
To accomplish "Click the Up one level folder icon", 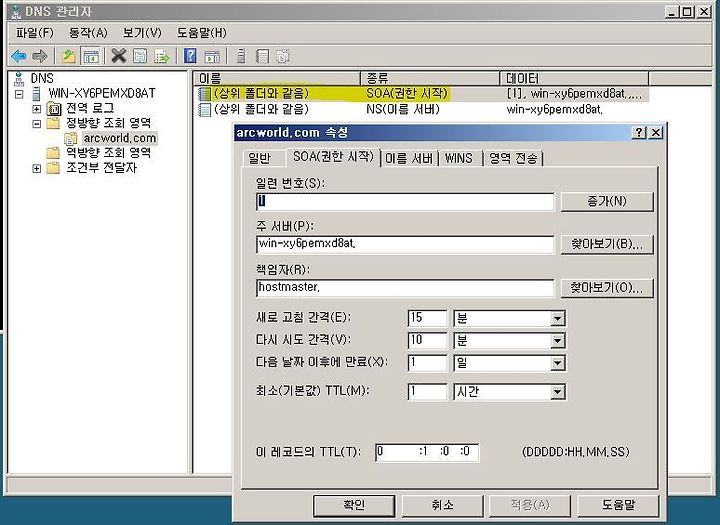I will click(69, 56).
